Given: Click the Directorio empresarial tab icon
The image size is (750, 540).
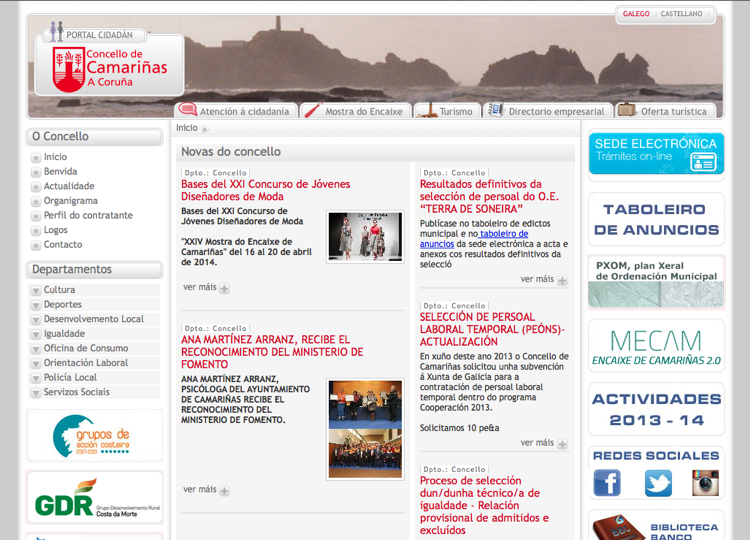Looking at the screenshot, I should tap(496, 110).
